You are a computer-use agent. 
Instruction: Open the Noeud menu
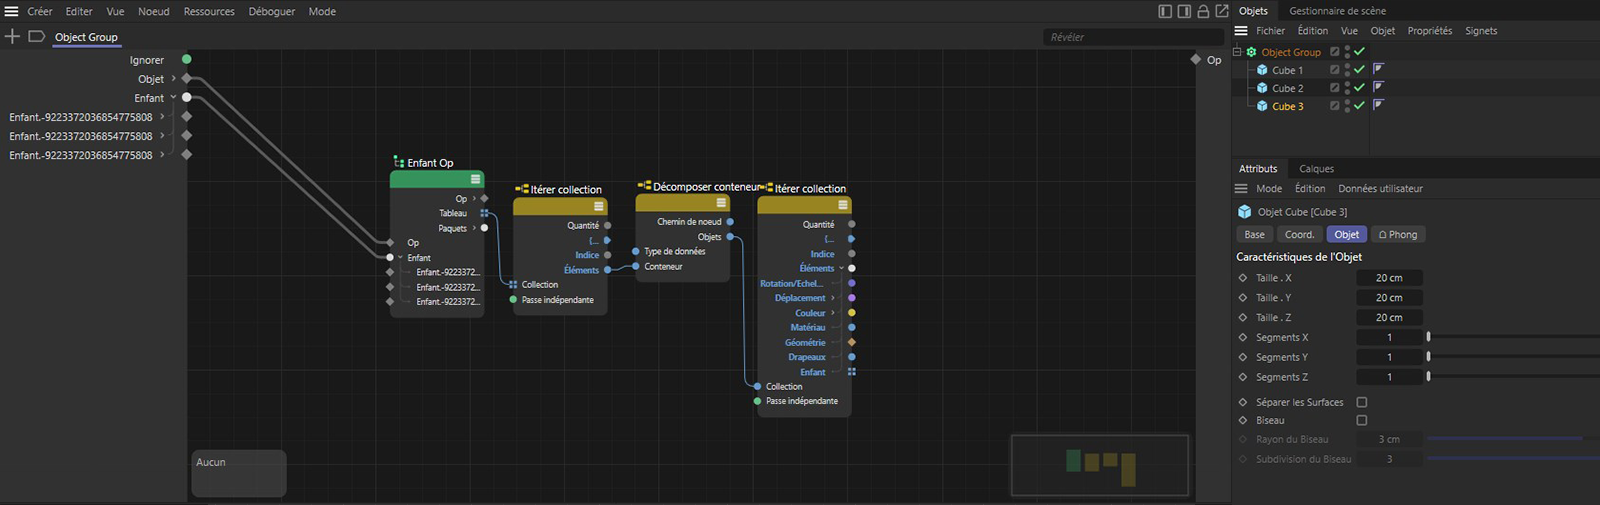tap(153, 11)
